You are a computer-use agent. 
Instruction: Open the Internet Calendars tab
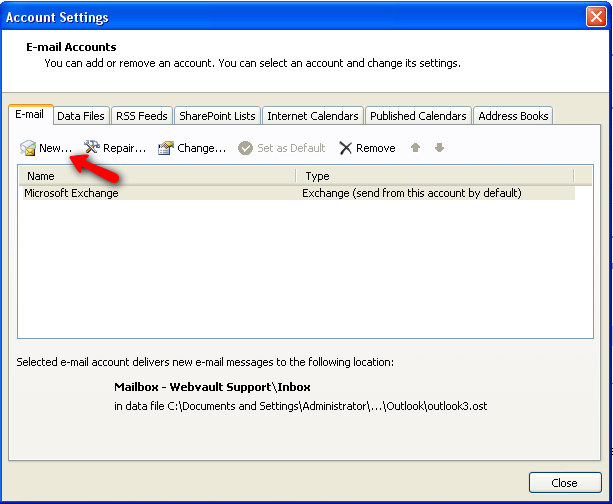pos(313,116)
